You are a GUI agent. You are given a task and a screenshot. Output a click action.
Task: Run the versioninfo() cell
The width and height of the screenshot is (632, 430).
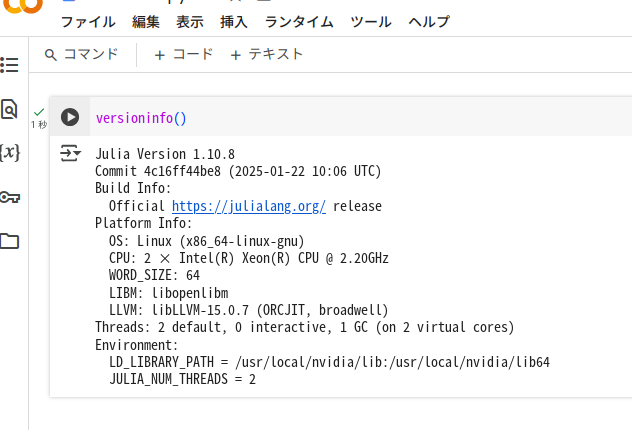[70, 117]
